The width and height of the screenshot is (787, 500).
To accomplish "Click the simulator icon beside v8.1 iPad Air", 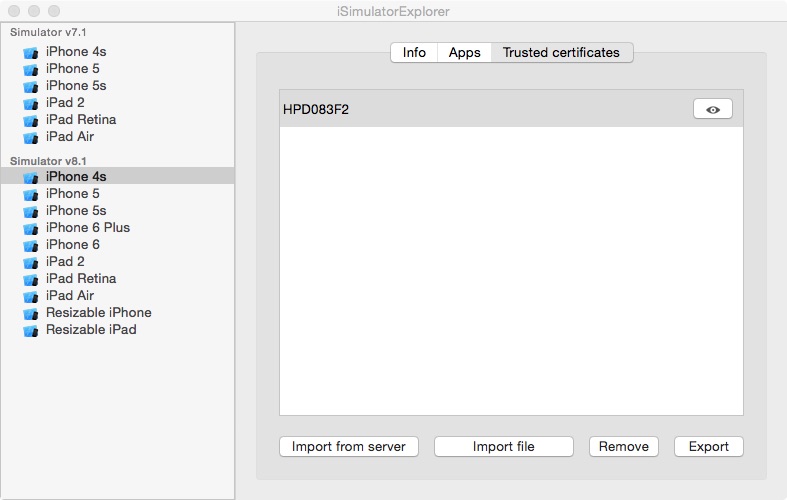I will tap(31, 296).
